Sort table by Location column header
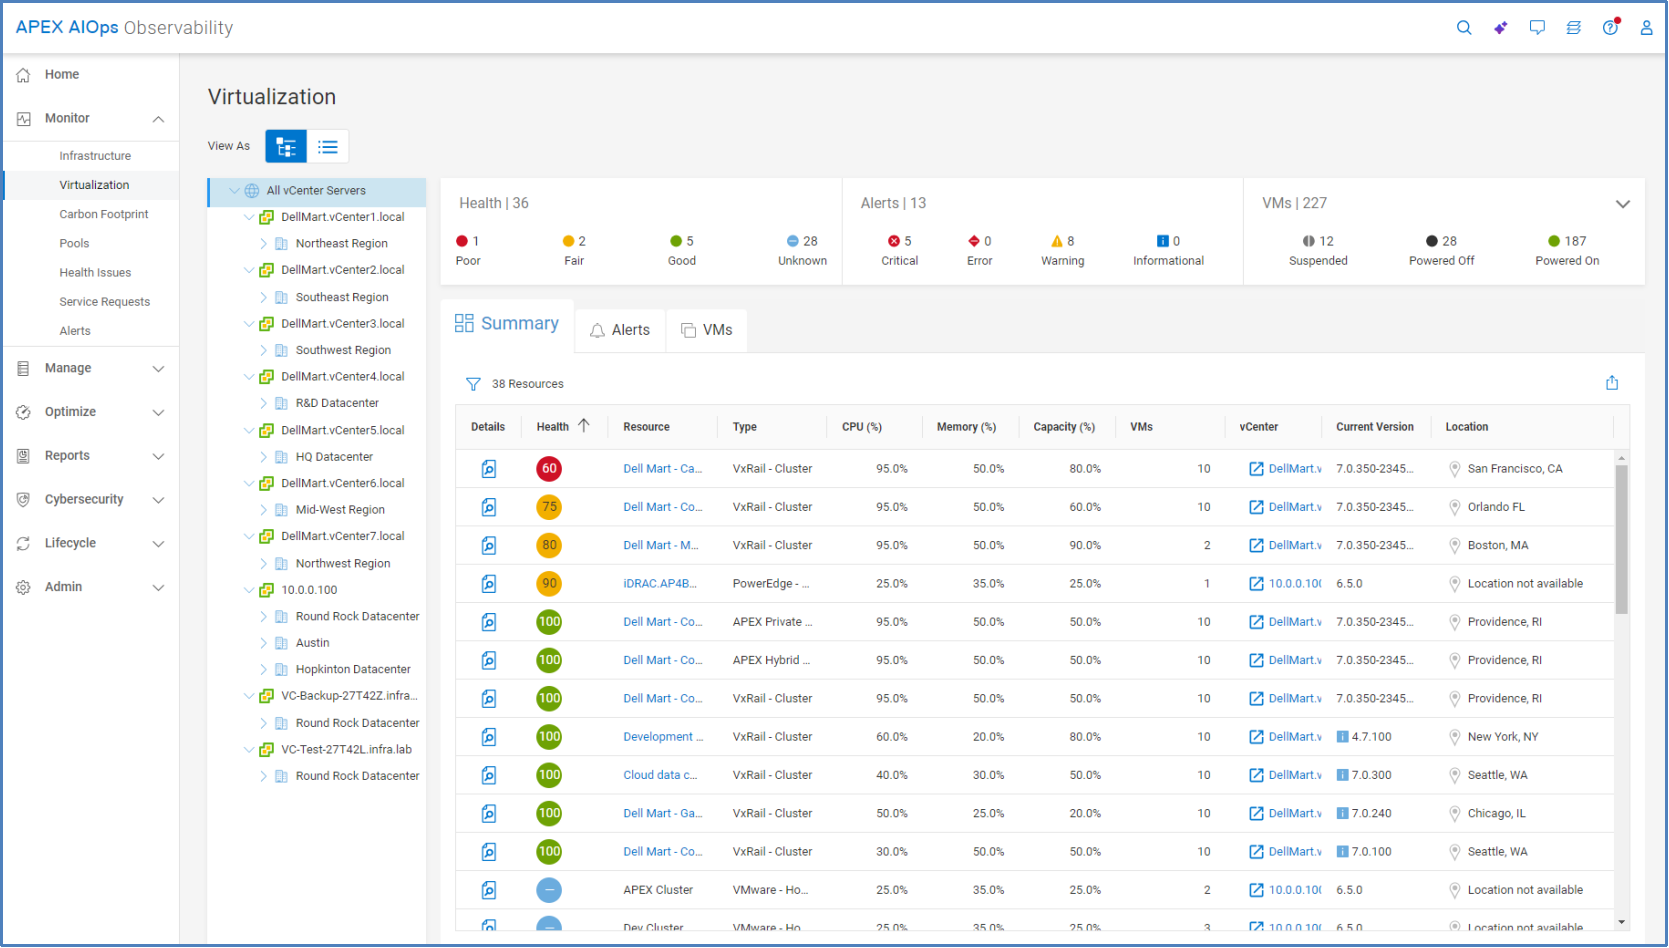The image size is (1669, 948). pos(1467,427)
